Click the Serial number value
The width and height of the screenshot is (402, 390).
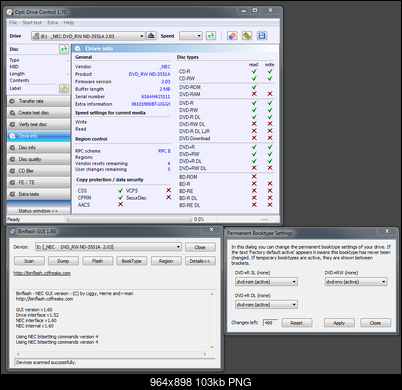(x=156, y=96)
